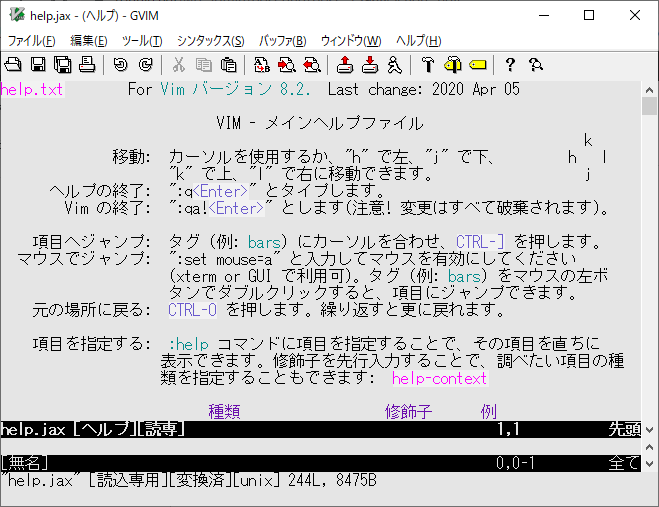Screen dimensions: 659x507
Task: Open the ツール(T) menu
Action: tap(142, 41)
